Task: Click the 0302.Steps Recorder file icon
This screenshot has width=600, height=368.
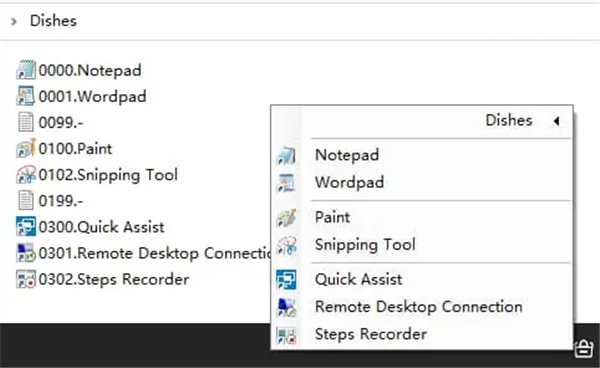Action: 26,279
